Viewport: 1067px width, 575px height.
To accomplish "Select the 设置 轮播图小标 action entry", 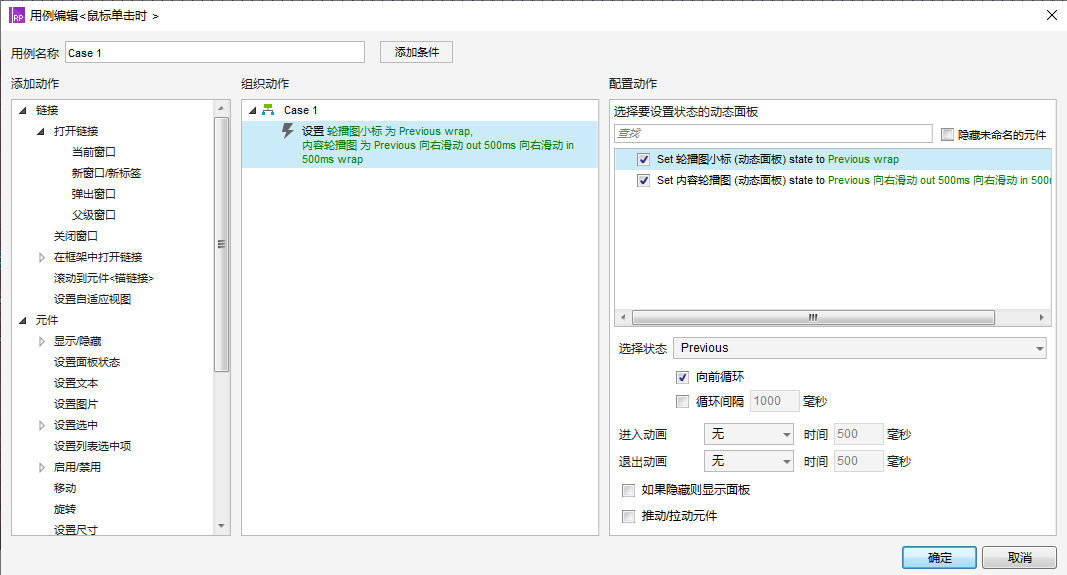I will pos(420,145).
